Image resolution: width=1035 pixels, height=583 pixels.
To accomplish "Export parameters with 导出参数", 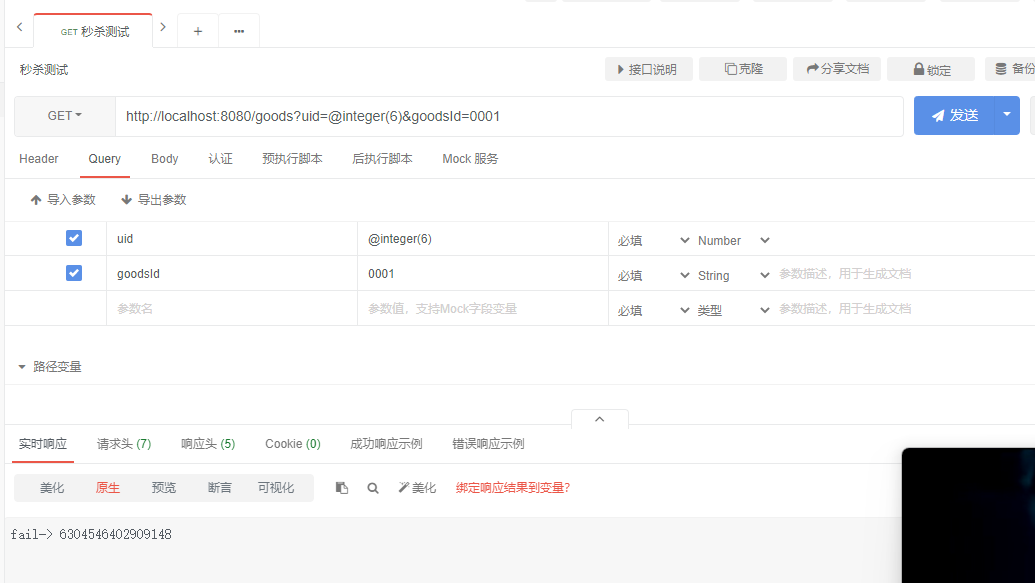I will coord(154,199).
